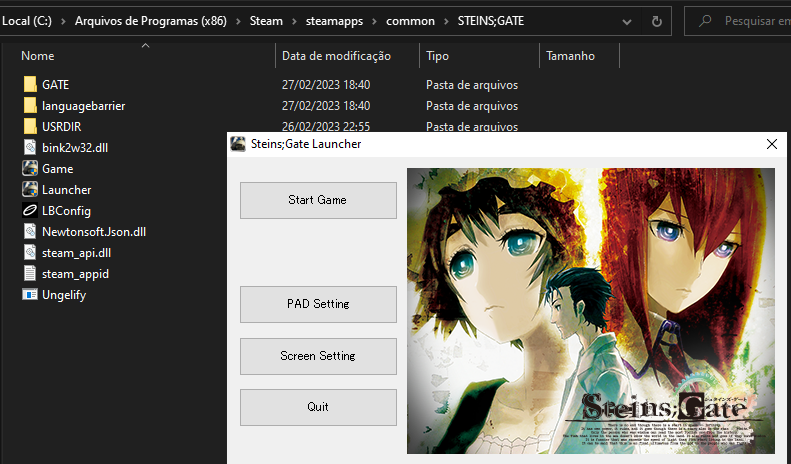Screen dimensions: 791x464
Task: Click the Ungelify application icon
Action: pyautogui.click(x=30, y=295)
